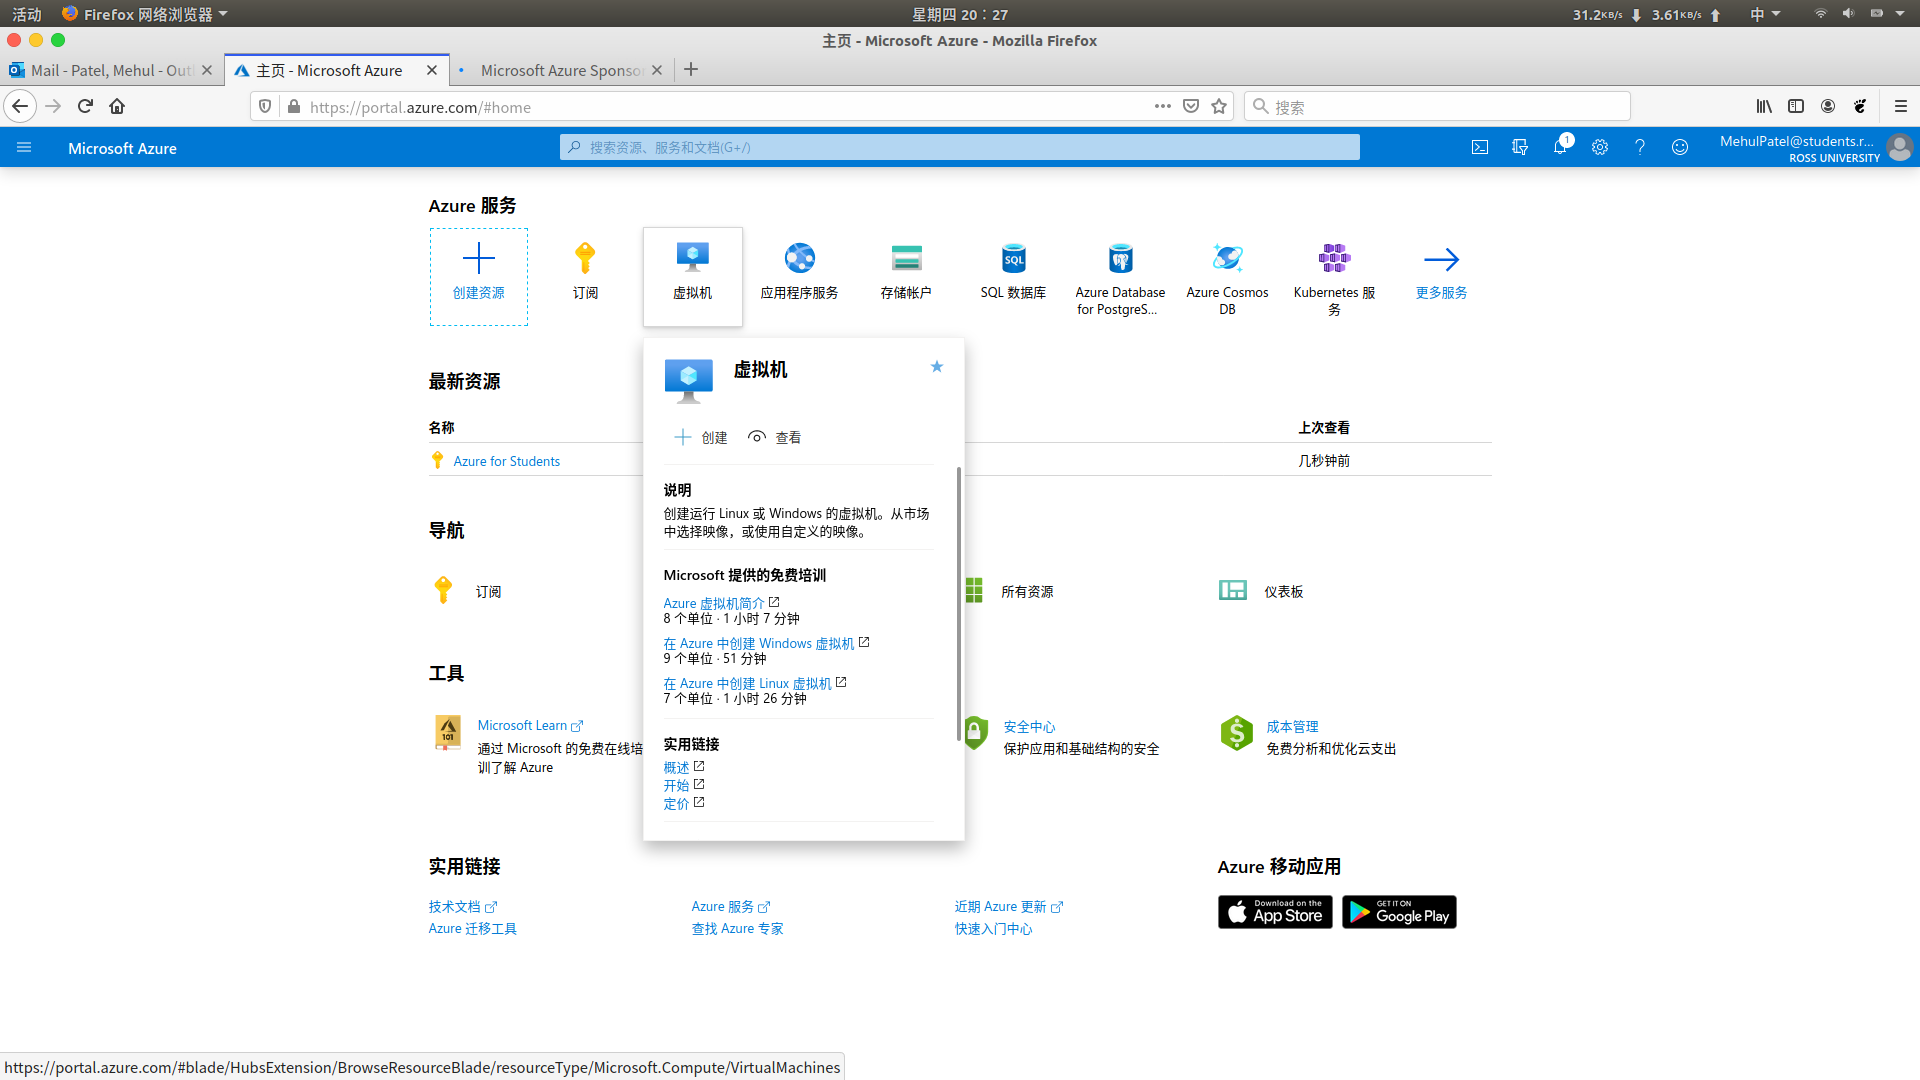1920x1080 pixels.
Task: Open portal settings gear icon
Action: (x=1600, y=147)
